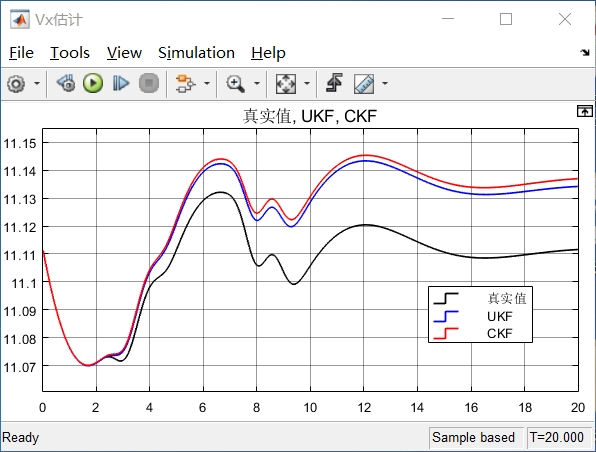Click the blue UKF legend line sample
Viewport: 596px width, 452px height.
(446, 316)
